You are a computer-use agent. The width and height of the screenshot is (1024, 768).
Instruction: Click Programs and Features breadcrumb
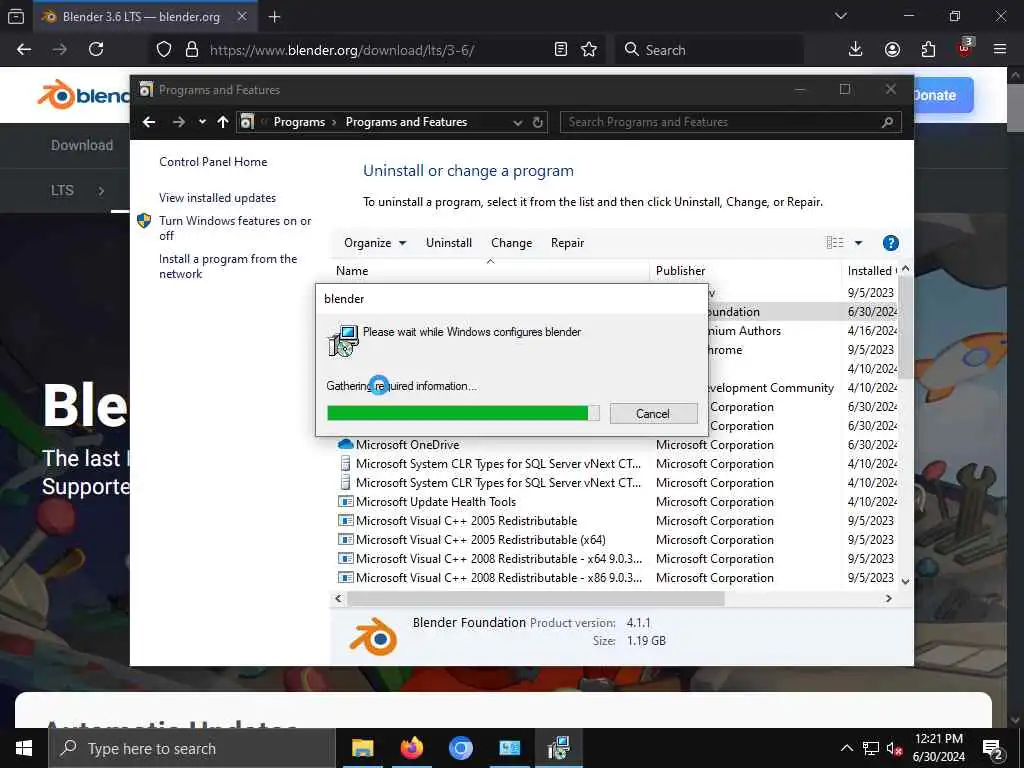click(x=406, y=122)
